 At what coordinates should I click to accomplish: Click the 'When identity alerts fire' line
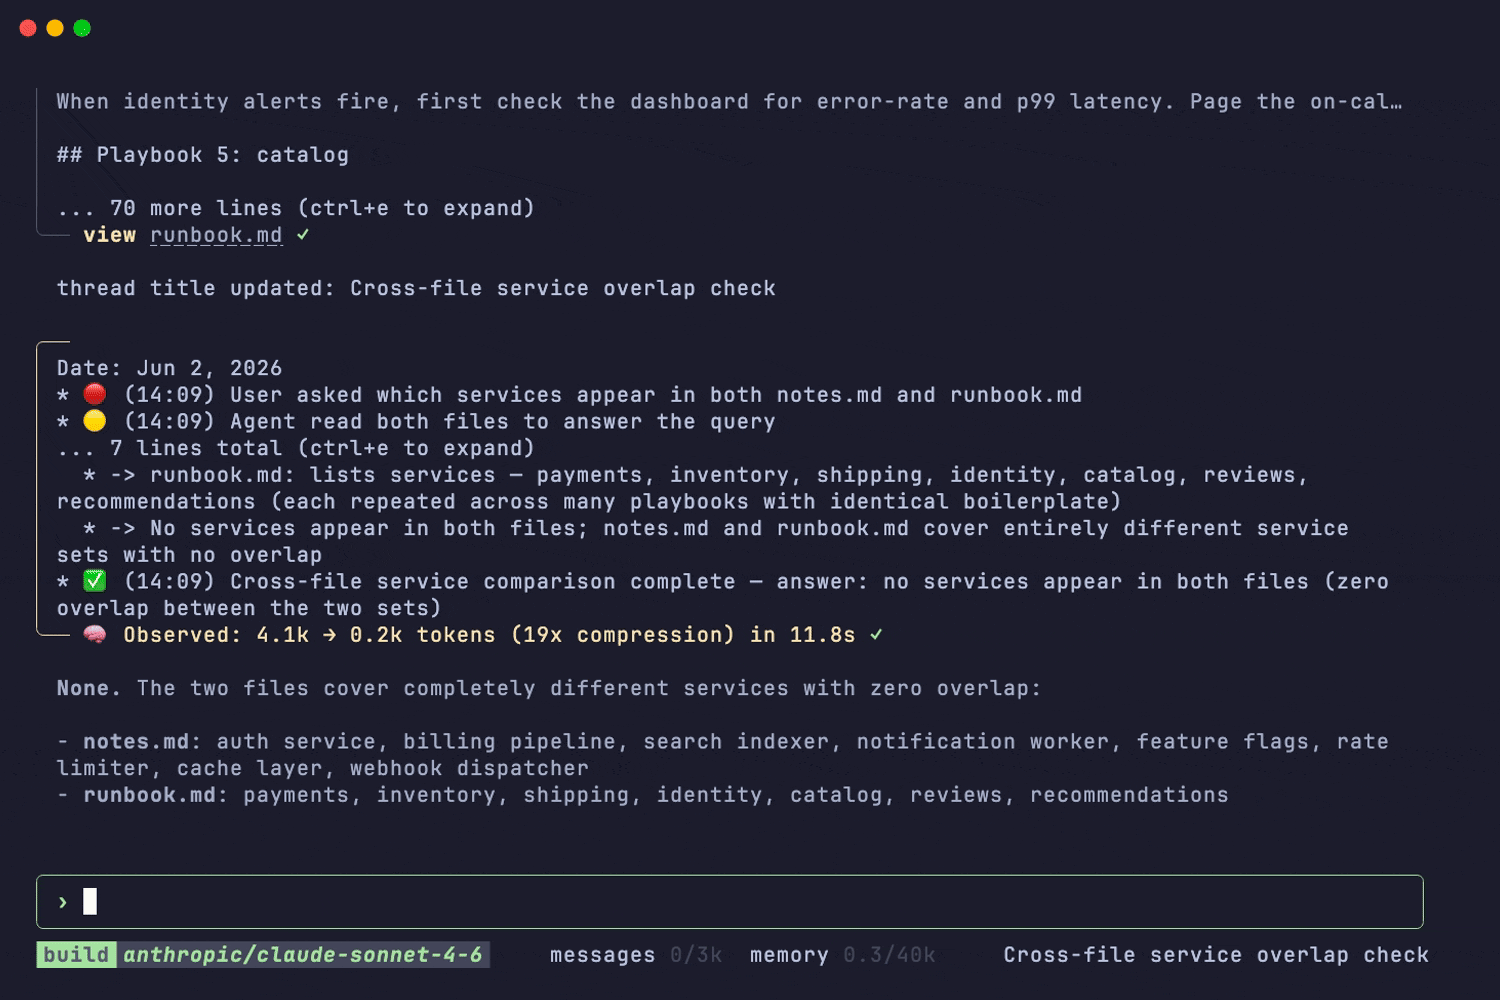(x=729, y=101)
